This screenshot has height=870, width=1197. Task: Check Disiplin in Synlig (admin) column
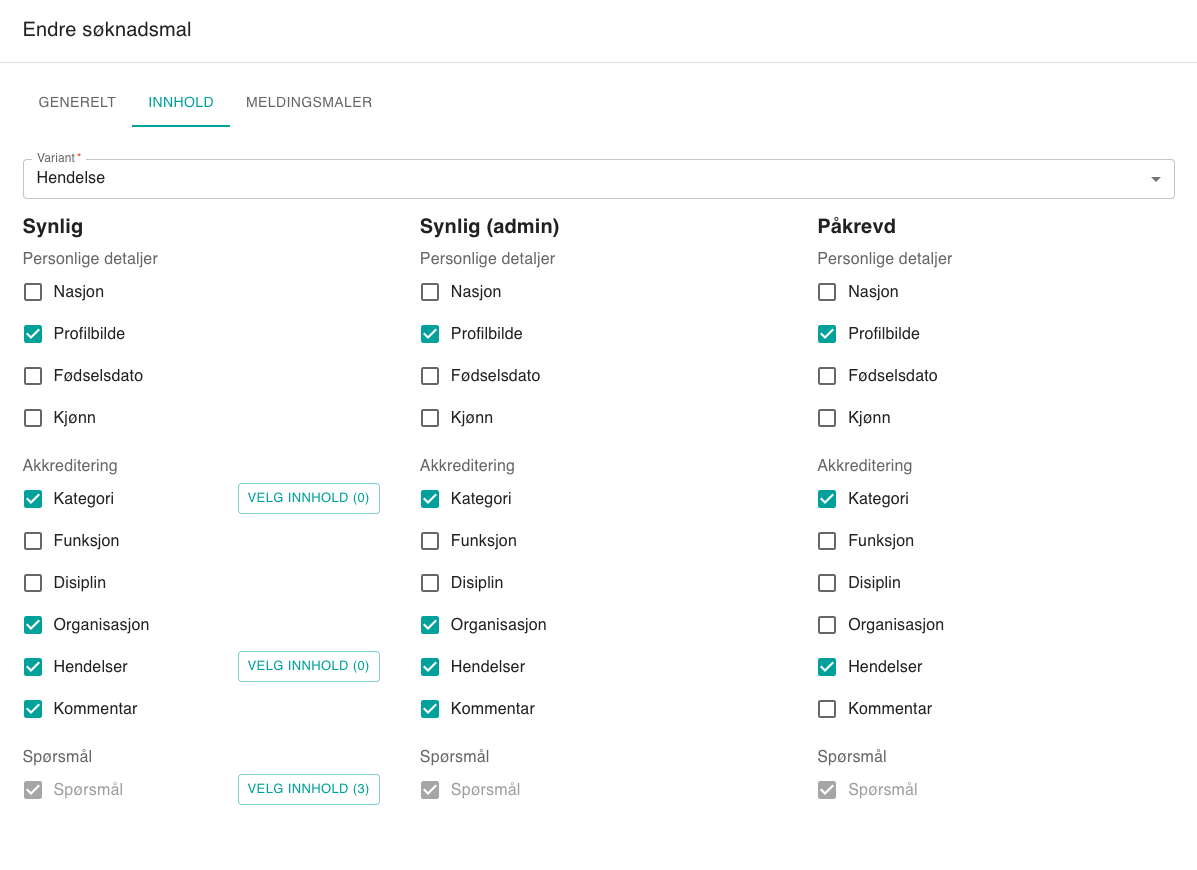coord(430,583)
